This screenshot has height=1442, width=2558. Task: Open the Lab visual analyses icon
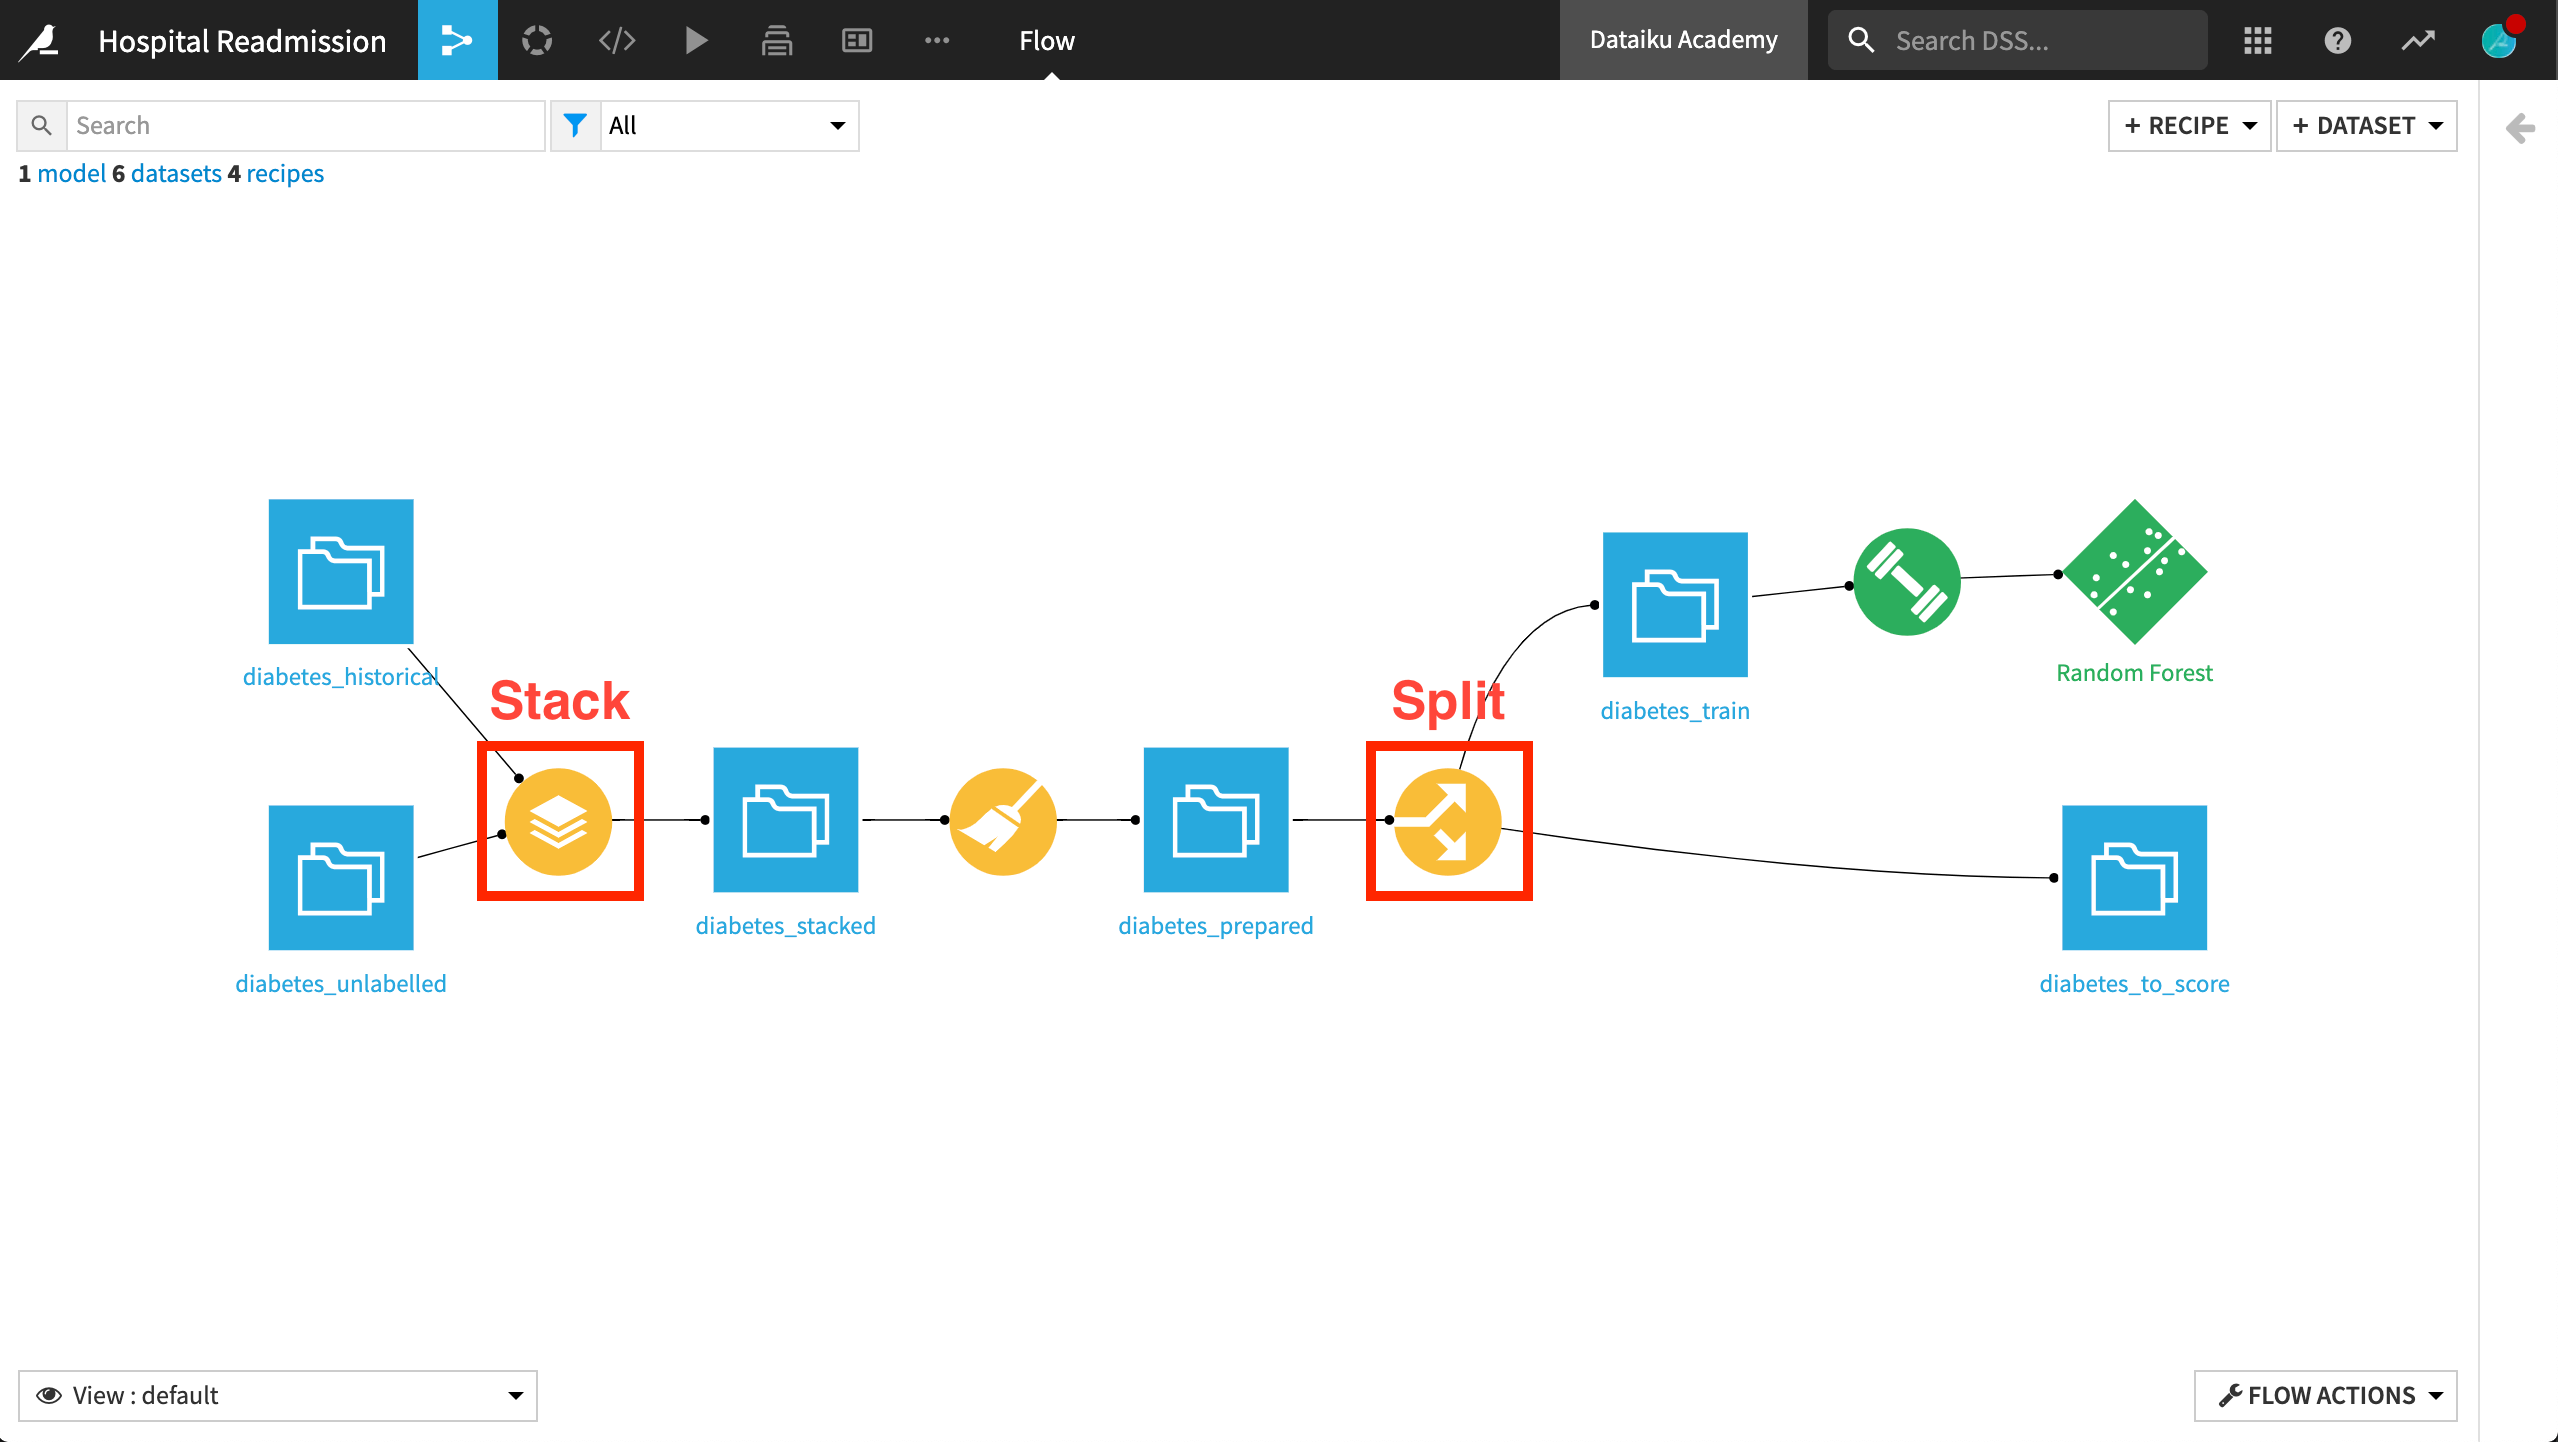(536, 40)
